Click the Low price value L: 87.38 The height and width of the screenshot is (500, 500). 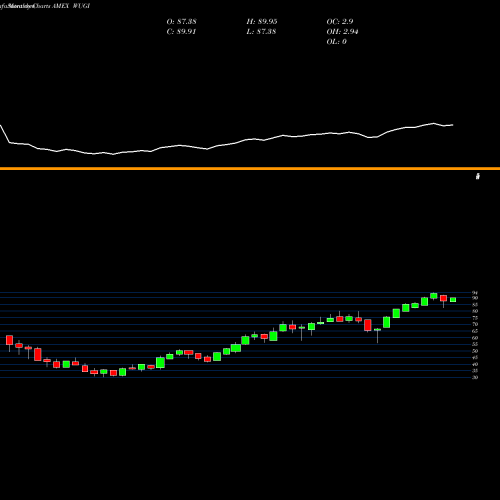[261, 32]
